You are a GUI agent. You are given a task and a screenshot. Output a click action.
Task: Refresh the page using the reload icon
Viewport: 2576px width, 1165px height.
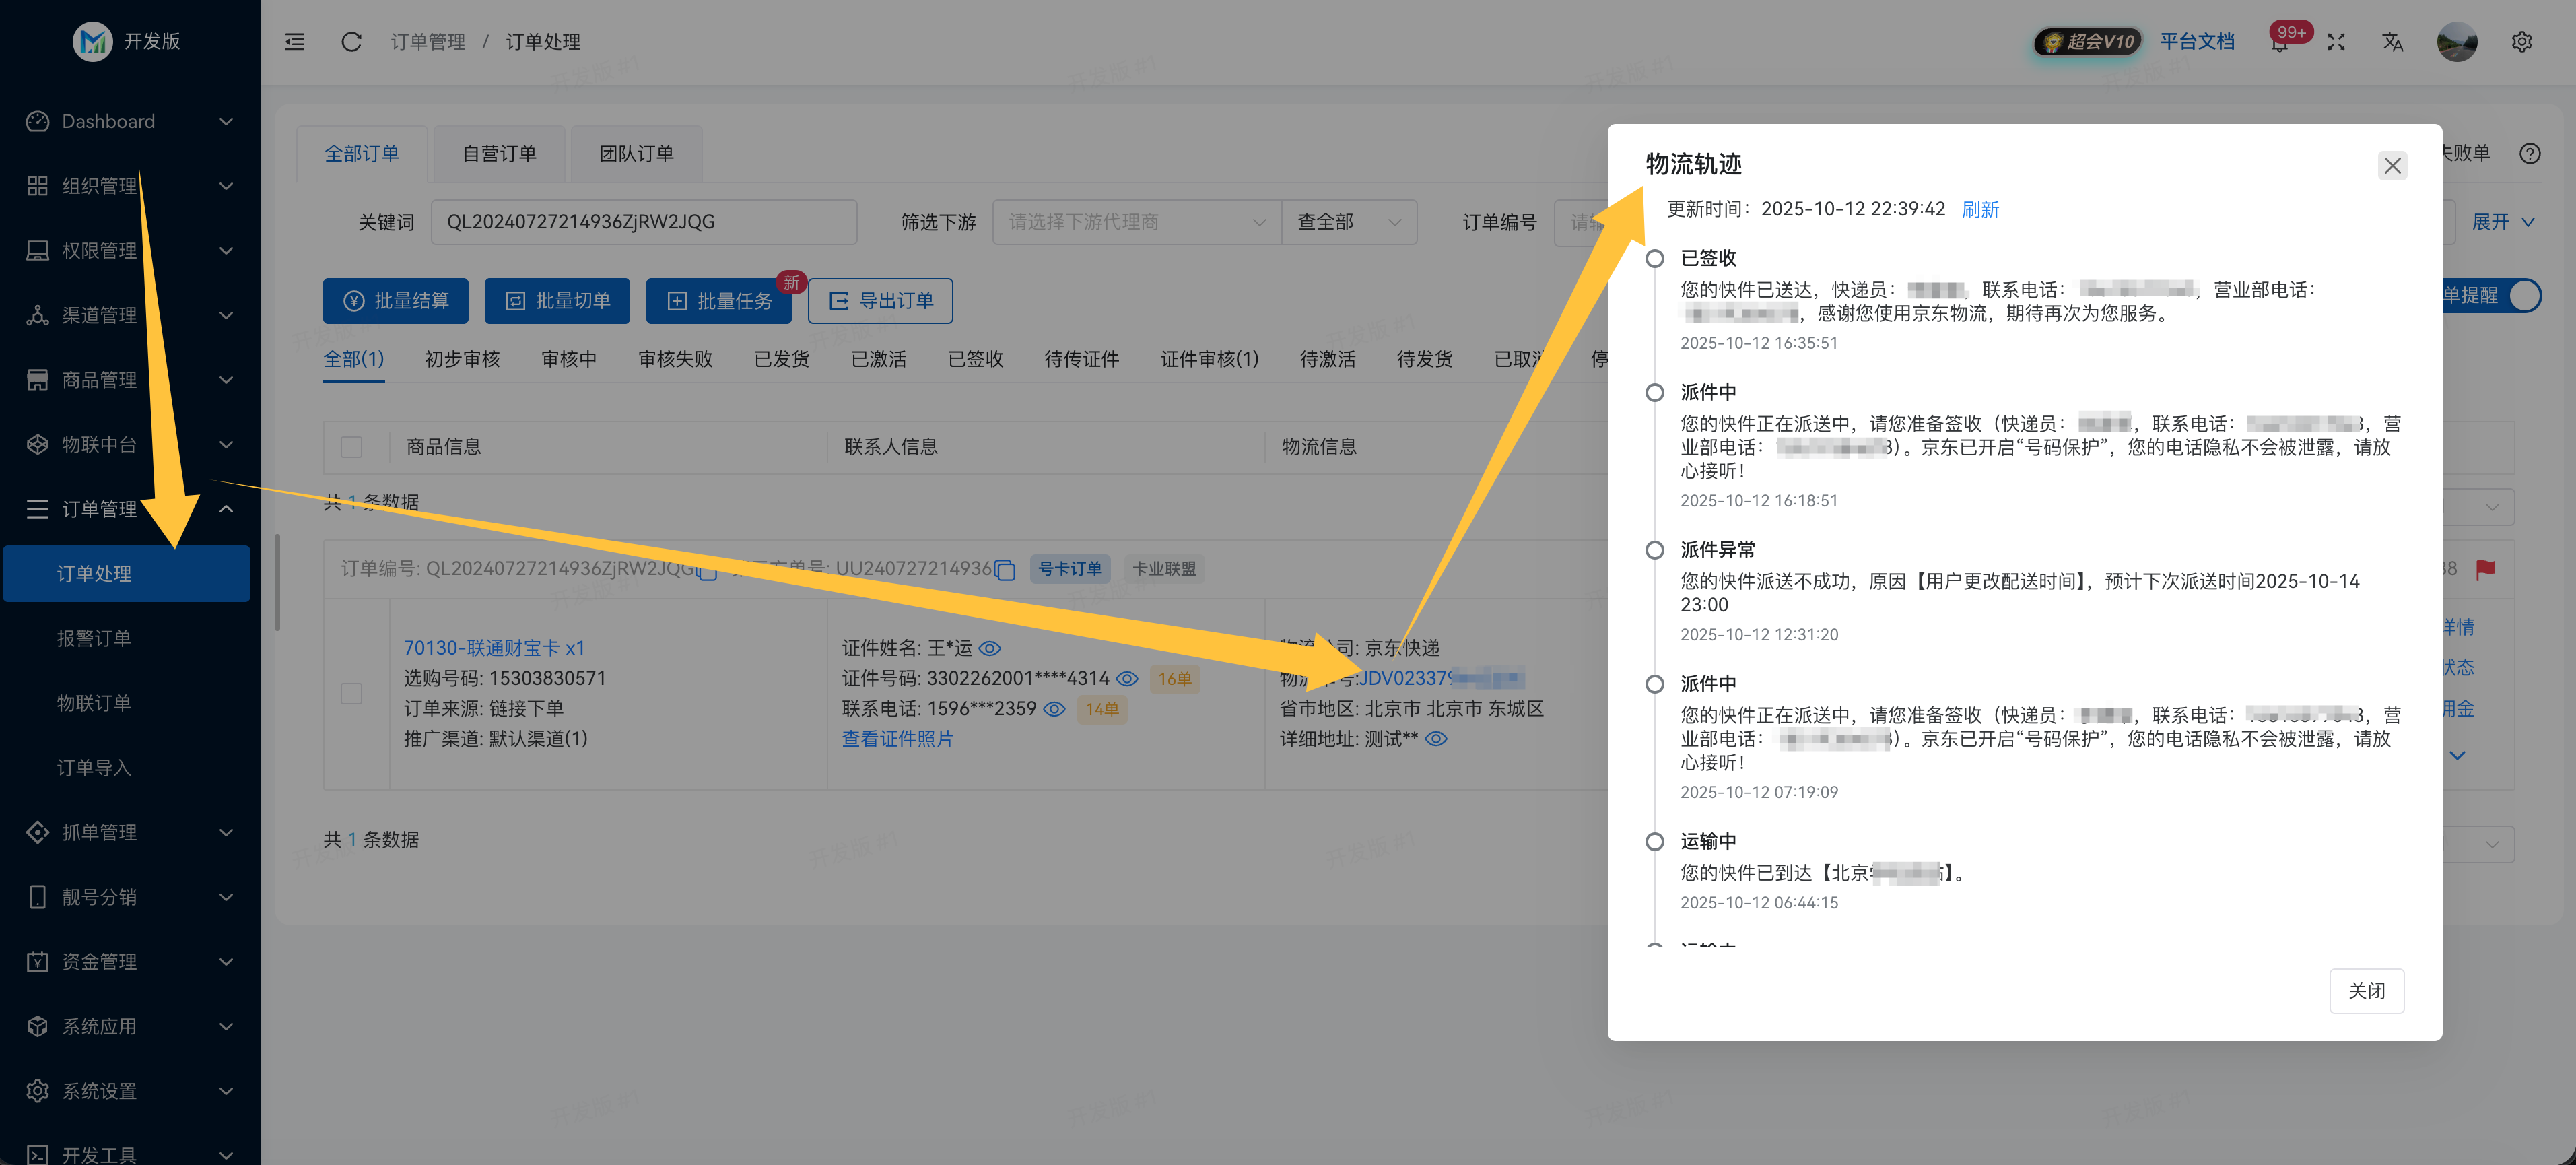pyautogui.click(x=351, y=41)
